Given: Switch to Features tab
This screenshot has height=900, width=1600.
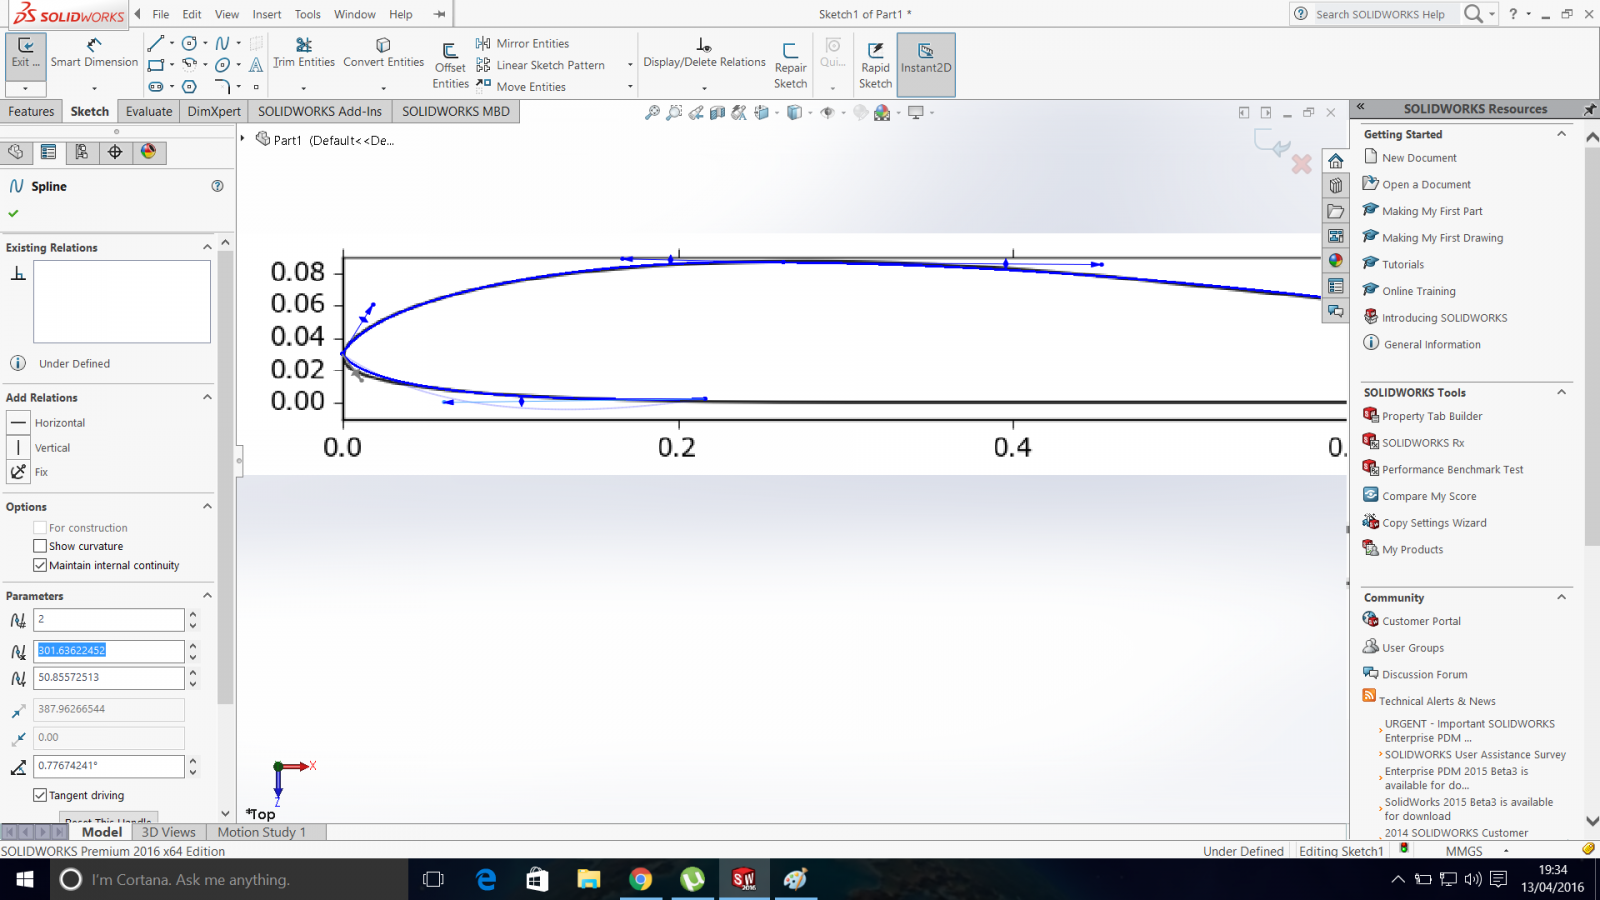Looking at the screenshot, I should [x=31, y=111].
